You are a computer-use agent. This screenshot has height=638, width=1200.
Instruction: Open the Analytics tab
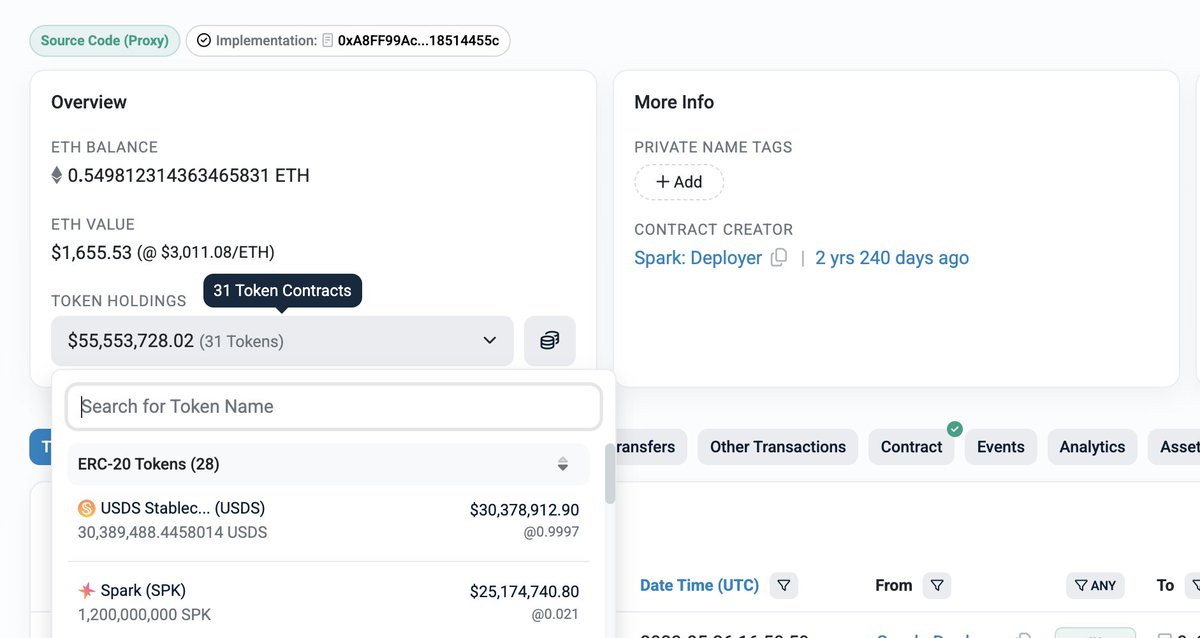coord(1092,447)
